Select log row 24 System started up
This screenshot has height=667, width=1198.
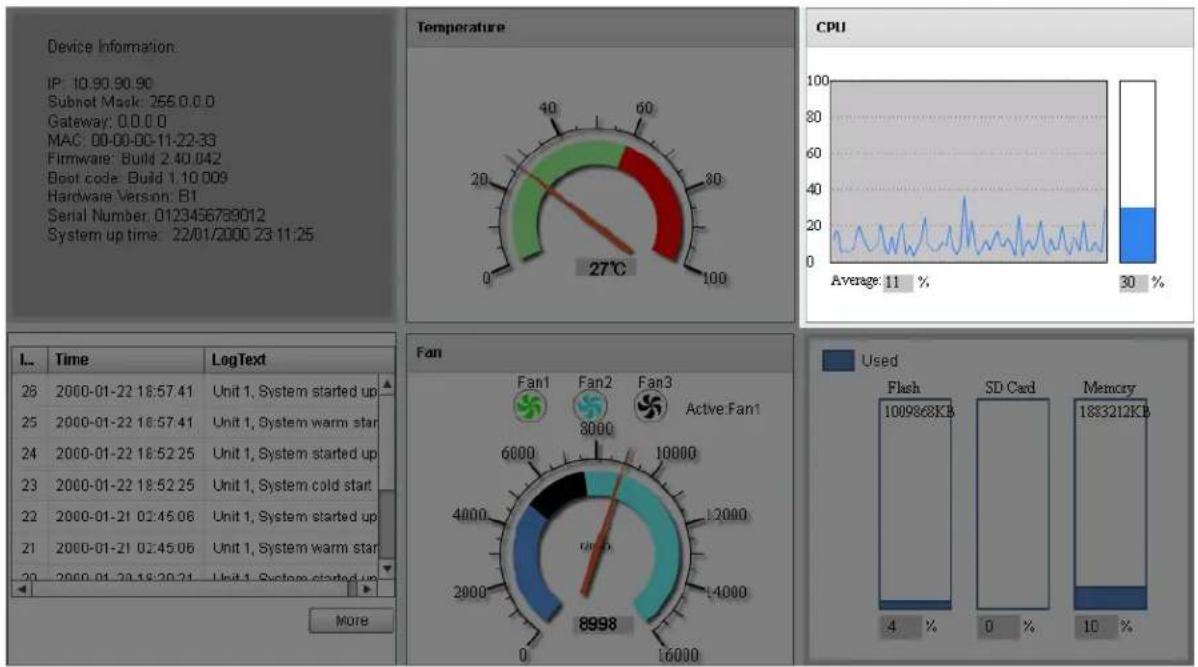tap(196, 454)
